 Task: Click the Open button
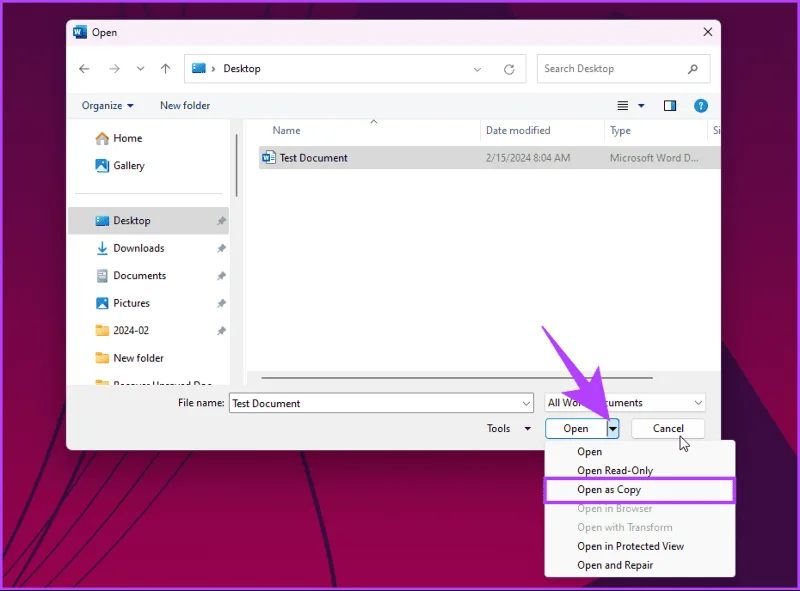[x=576, y=429]
